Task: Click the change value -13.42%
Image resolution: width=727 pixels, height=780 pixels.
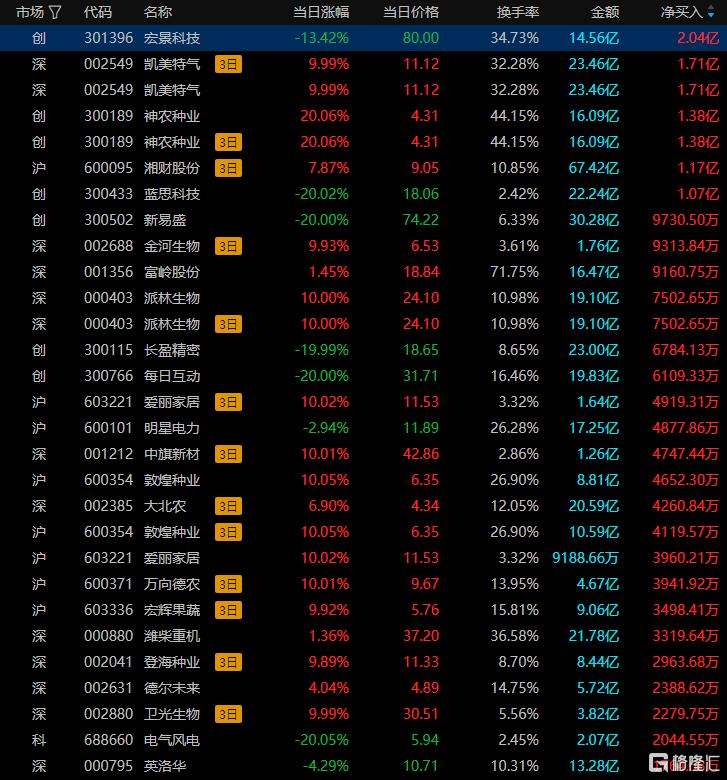Action: [x=321, y=38]
